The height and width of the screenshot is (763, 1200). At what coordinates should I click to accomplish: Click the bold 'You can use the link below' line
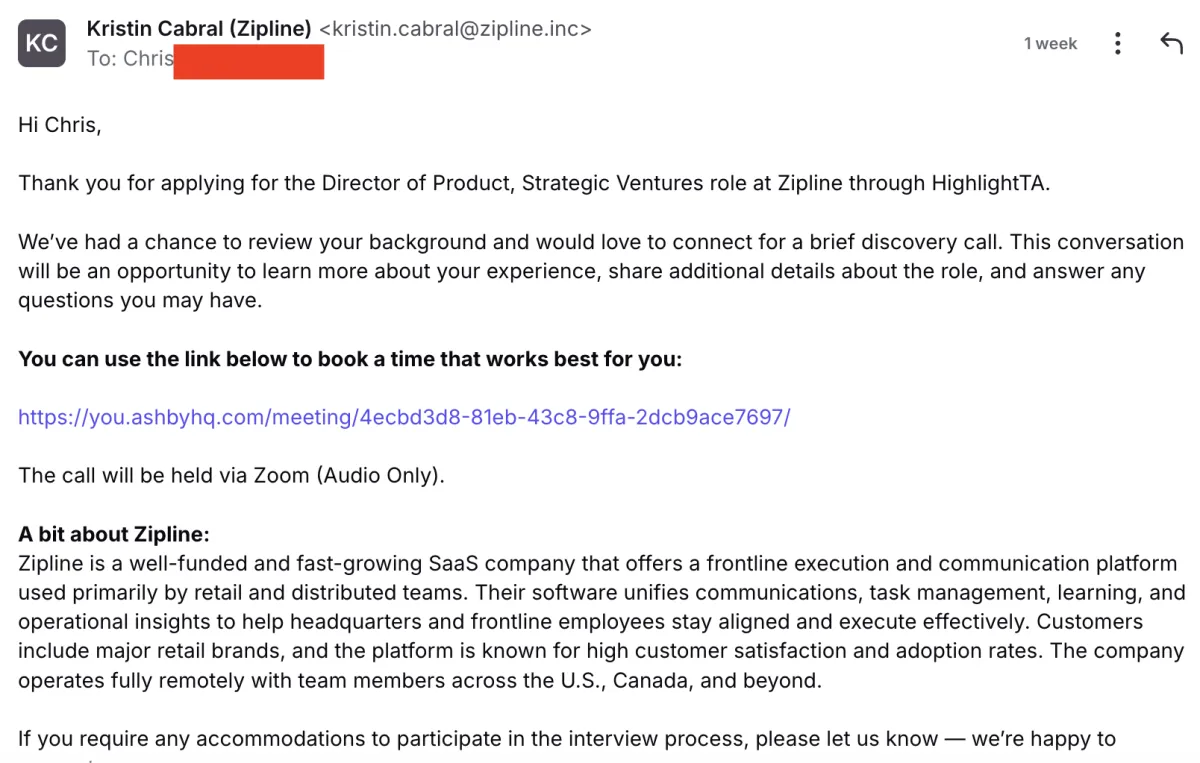point(350,359)
